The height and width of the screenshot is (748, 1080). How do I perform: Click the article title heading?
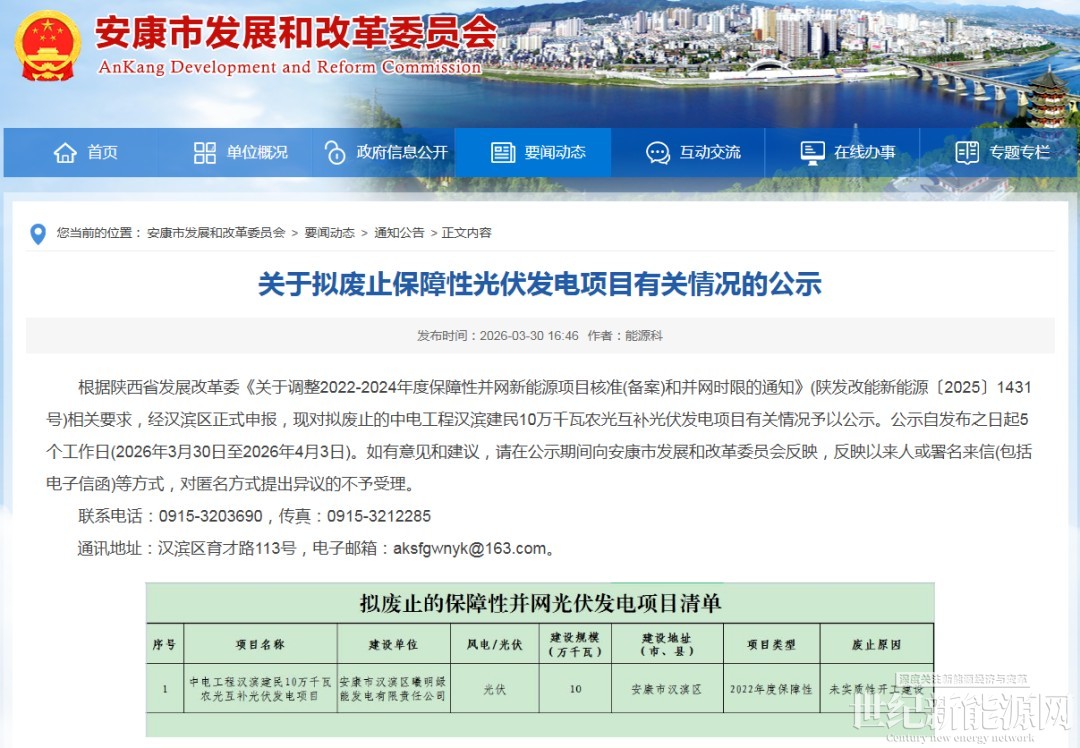click(x=540, y=285)
